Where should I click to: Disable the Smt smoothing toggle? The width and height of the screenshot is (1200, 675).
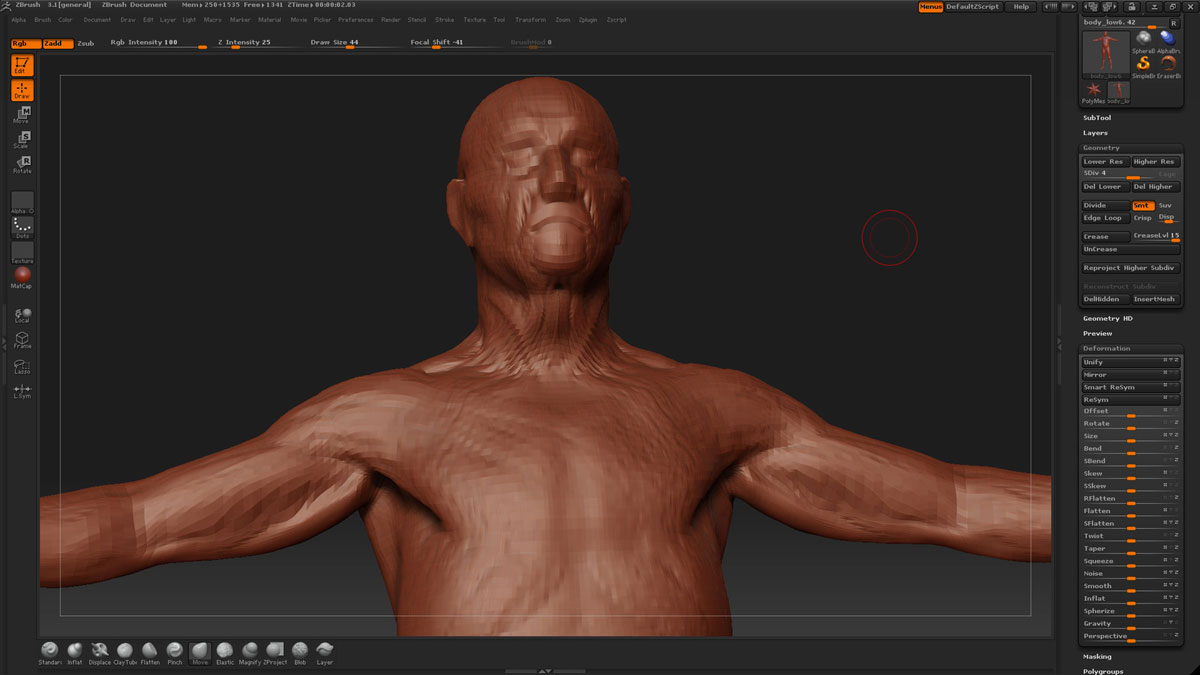tap(1142, 205)
